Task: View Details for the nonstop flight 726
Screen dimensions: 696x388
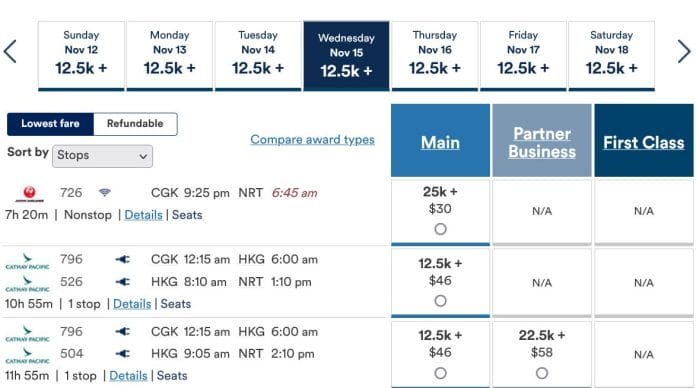Action: [143, 215]
